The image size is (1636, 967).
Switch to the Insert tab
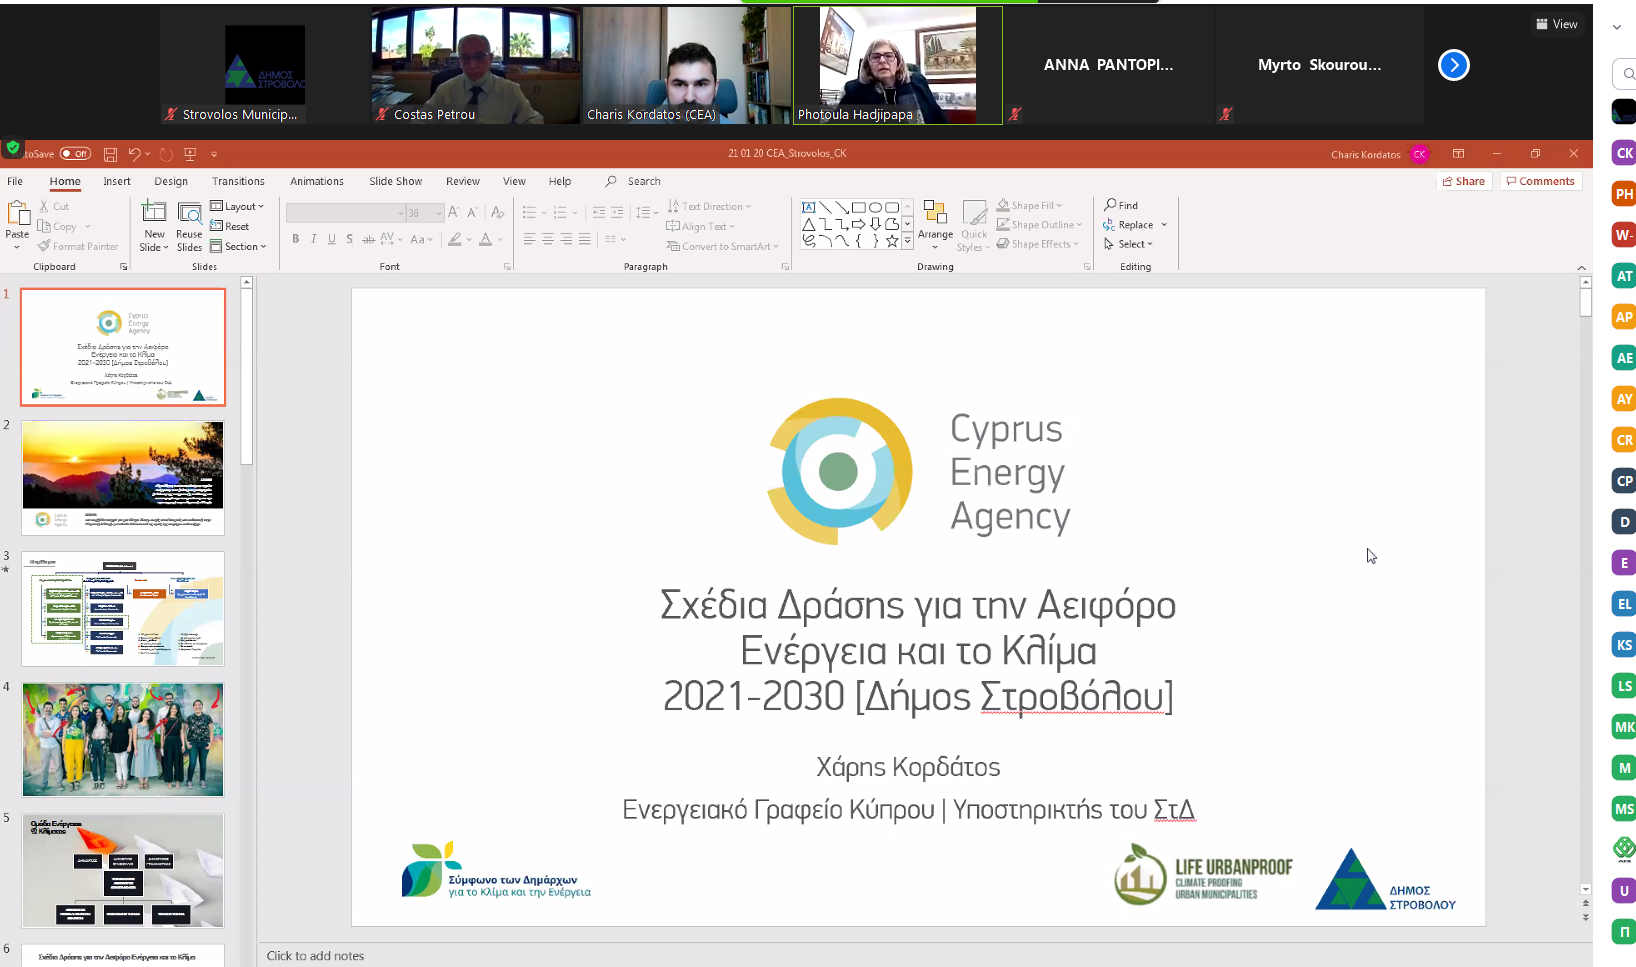click(117, 181)
